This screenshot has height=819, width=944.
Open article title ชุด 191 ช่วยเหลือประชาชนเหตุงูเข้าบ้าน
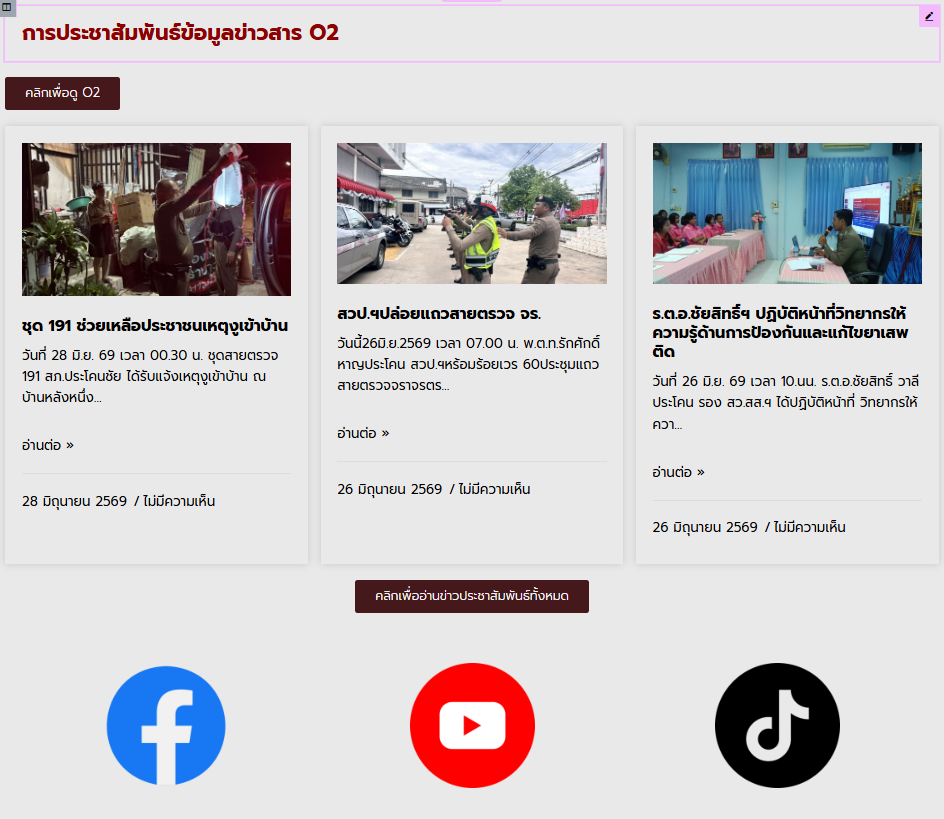[x=155, y=326]
